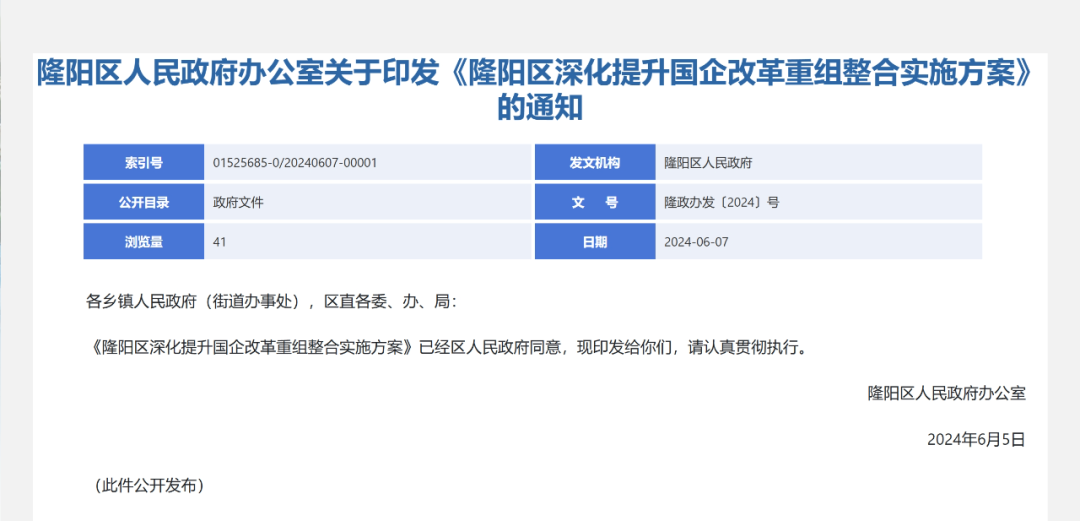Select the '发文机构' header cell

pos(595,162)
